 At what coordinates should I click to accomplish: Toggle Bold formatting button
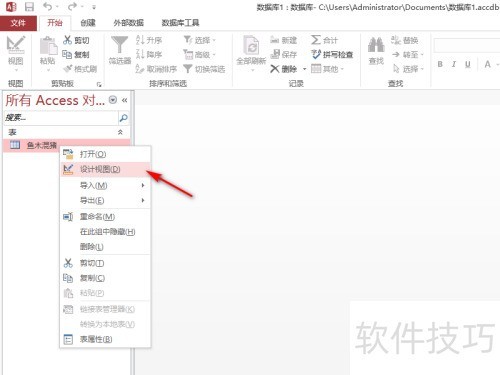click(440, 64)
